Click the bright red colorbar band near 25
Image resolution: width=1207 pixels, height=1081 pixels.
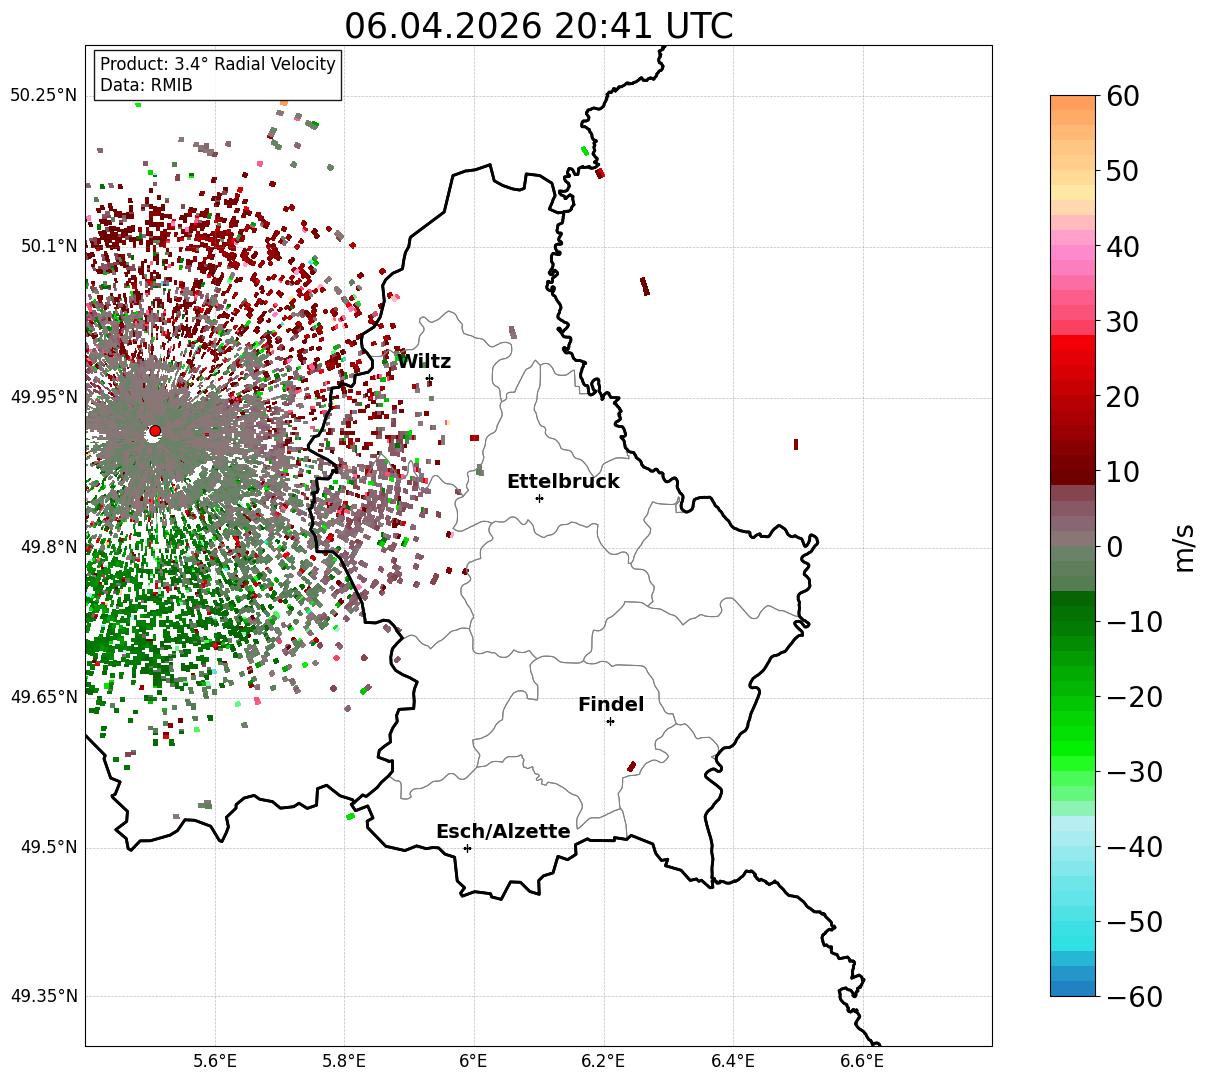pos(1073,359)
